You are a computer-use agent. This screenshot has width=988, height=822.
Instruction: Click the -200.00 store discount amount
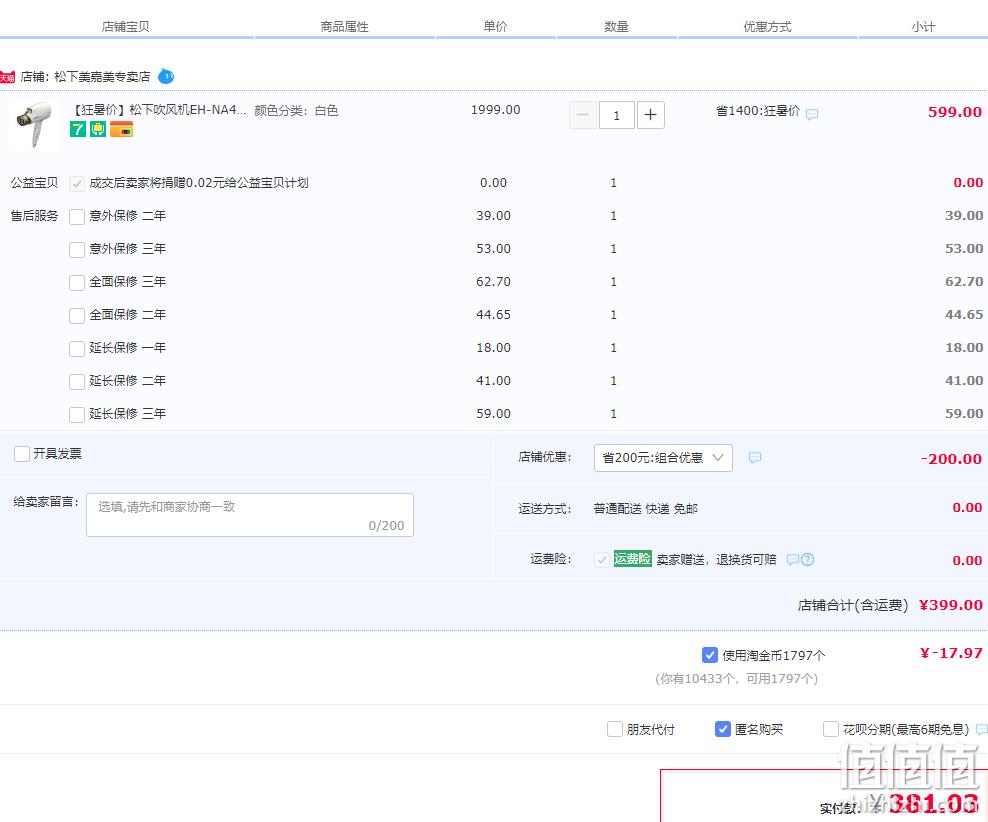[x=951, y=459]
